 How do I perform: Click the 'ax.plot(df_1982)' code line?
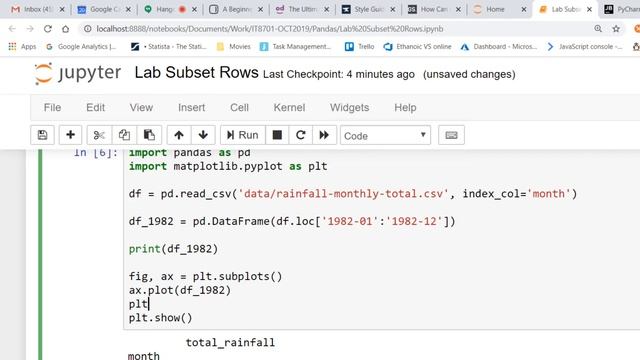(180, 290)
